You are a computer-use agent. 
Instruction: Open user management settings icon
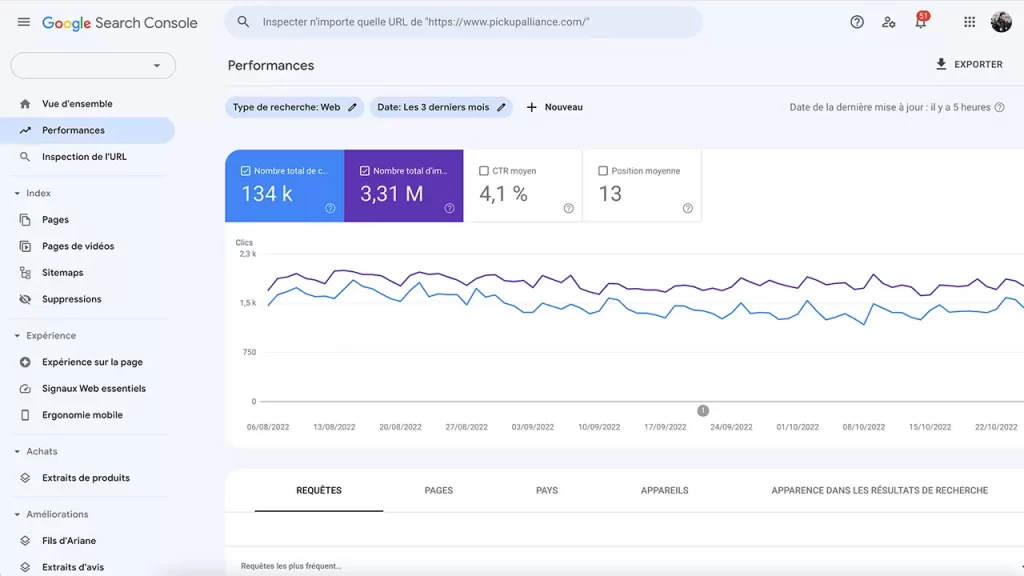tap(888, 22)
